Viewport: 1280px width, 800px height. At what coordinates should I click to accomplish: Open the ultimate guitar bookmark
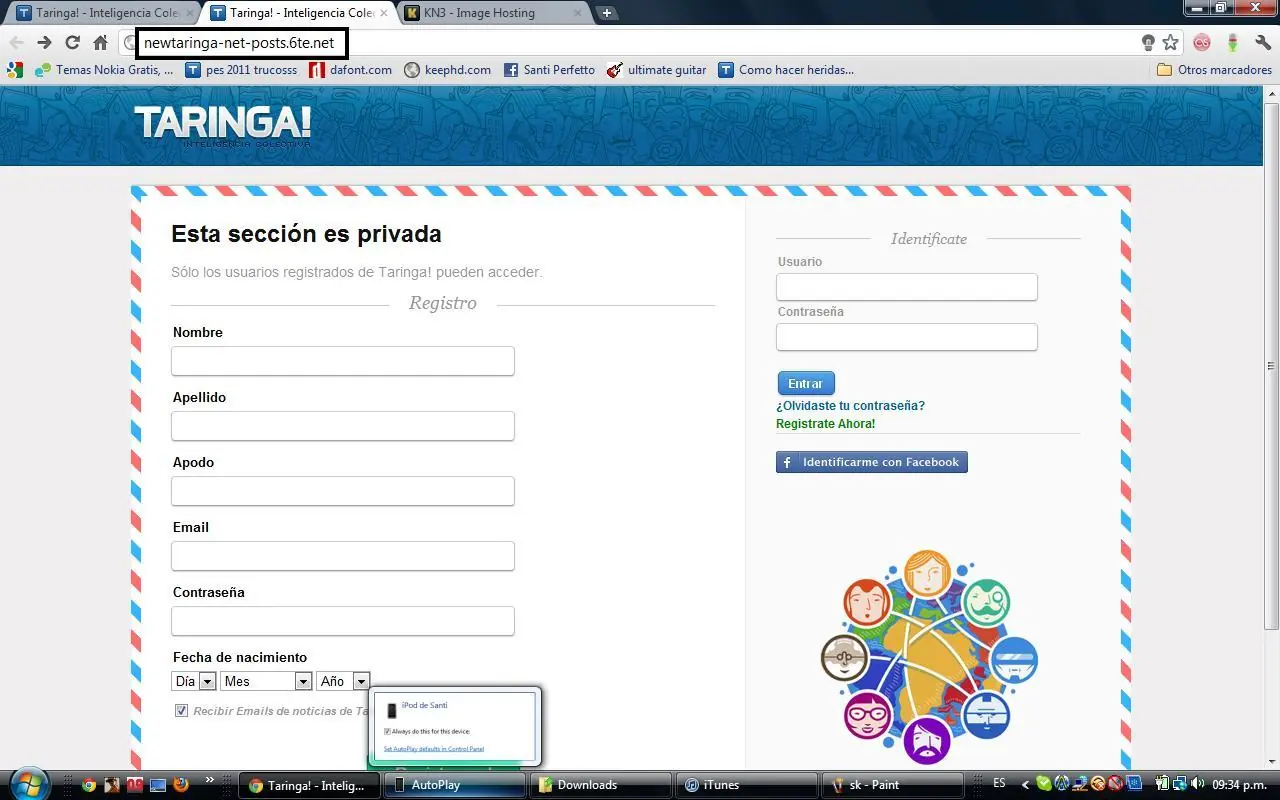[657, 70]
